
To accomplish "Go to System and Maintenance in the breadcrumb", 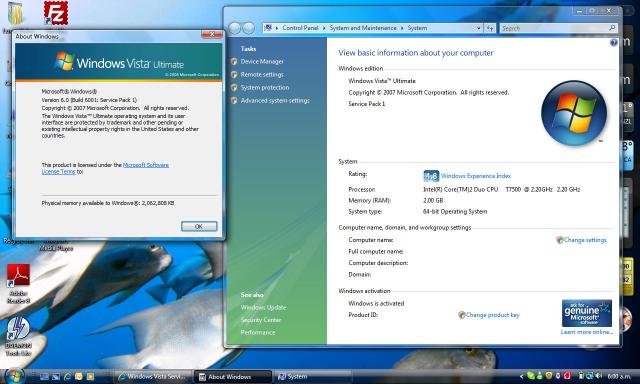I will (x=363, y=28).
